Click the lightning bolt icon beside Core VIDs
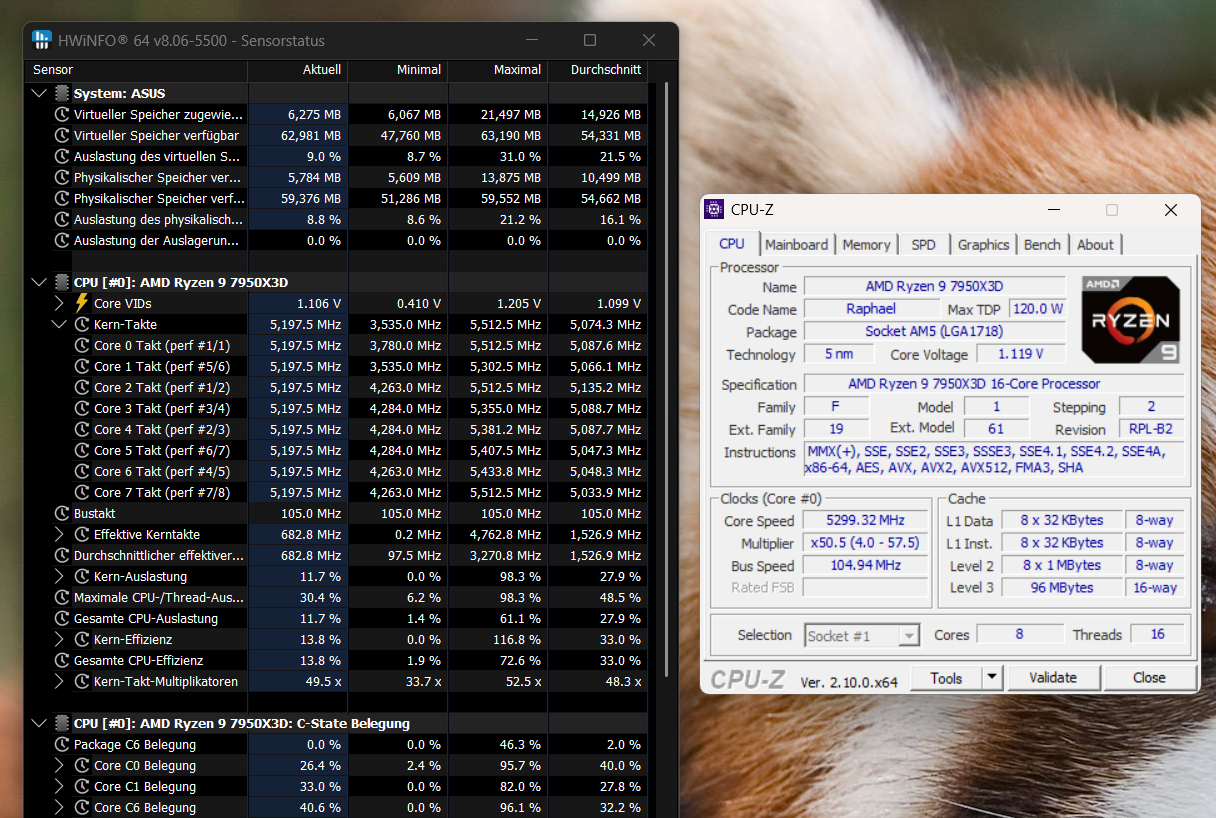The image size is (1216, 818). pyautogui.click(x=82, y=303)
